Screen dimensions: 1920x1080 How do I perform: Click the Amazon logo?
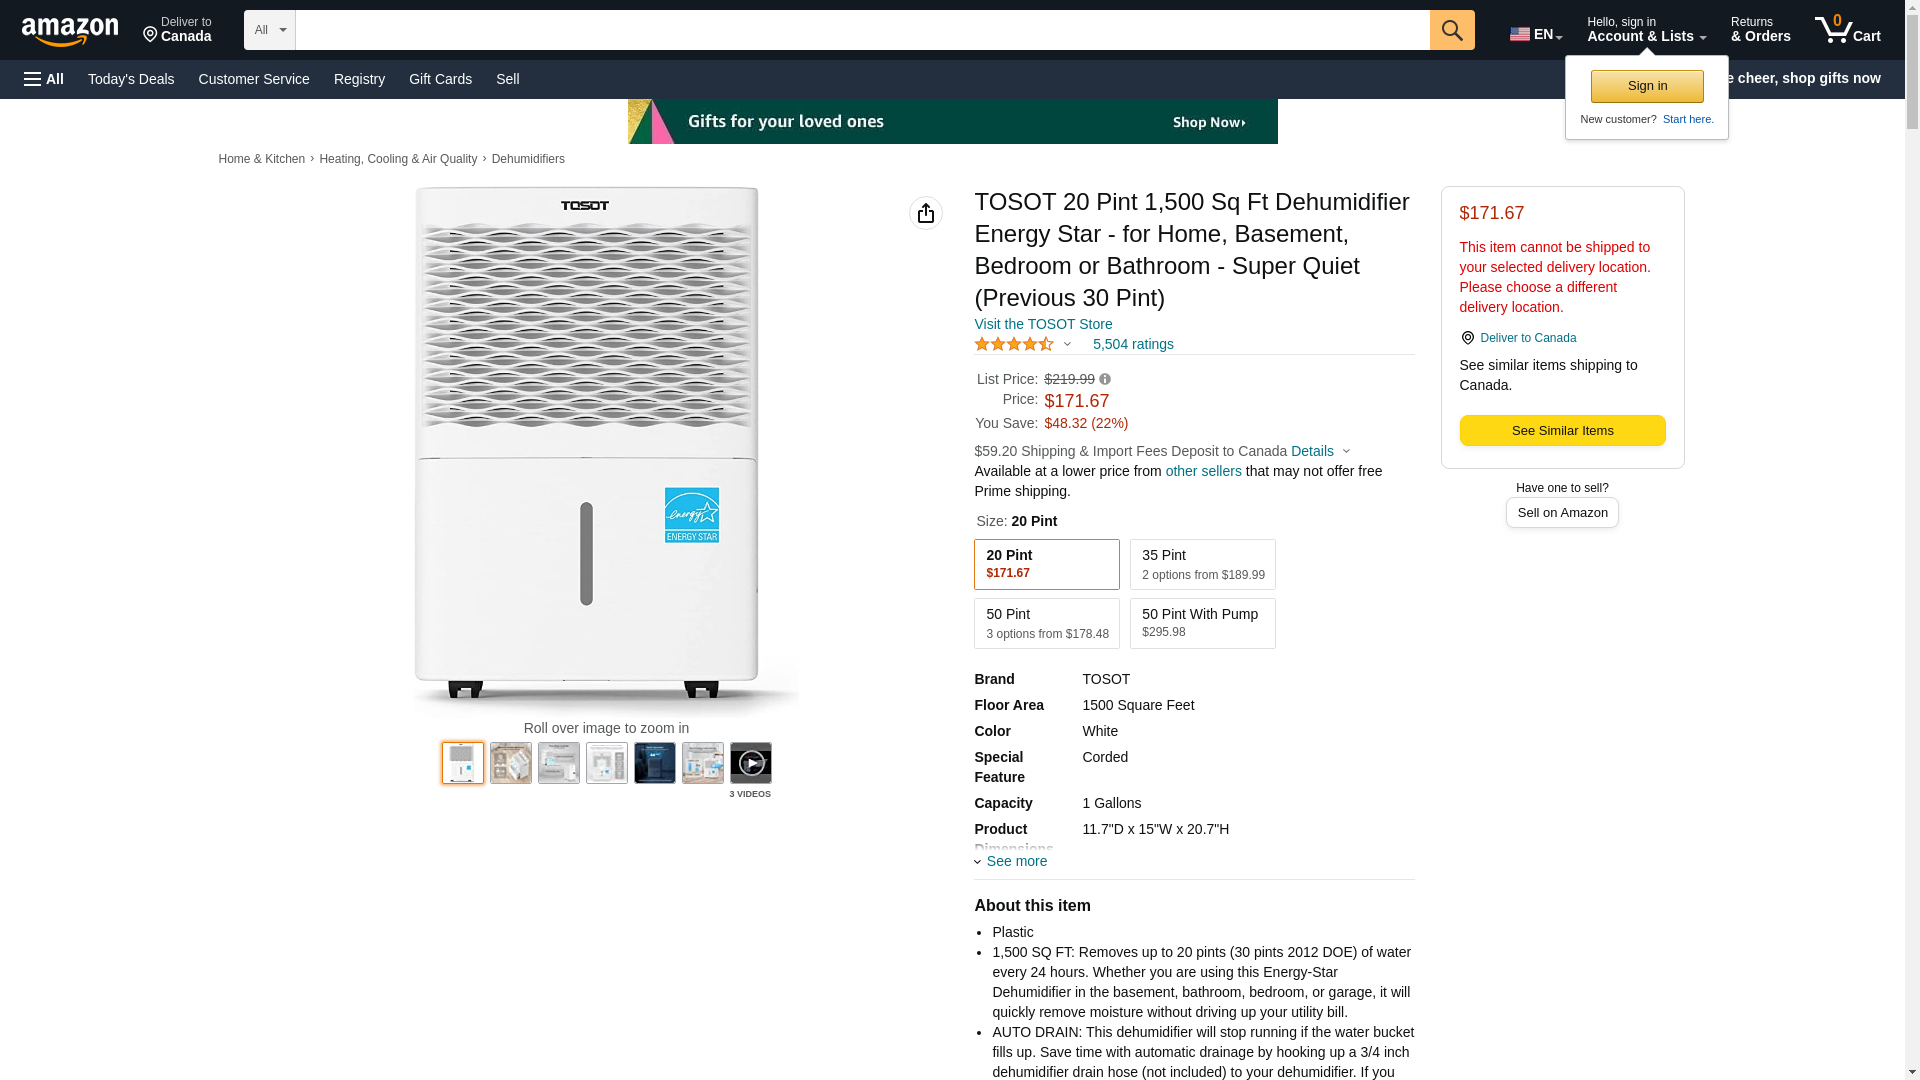click(x=70, y=31)
